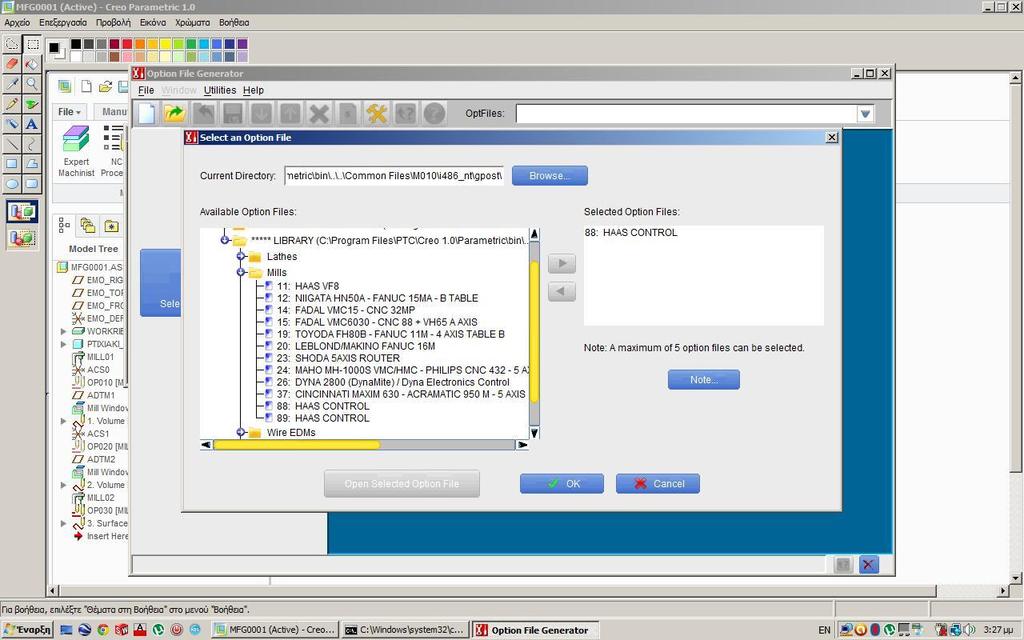Select option file 11: HAAS VF8

pyautogui.click(x=308, y=286)
